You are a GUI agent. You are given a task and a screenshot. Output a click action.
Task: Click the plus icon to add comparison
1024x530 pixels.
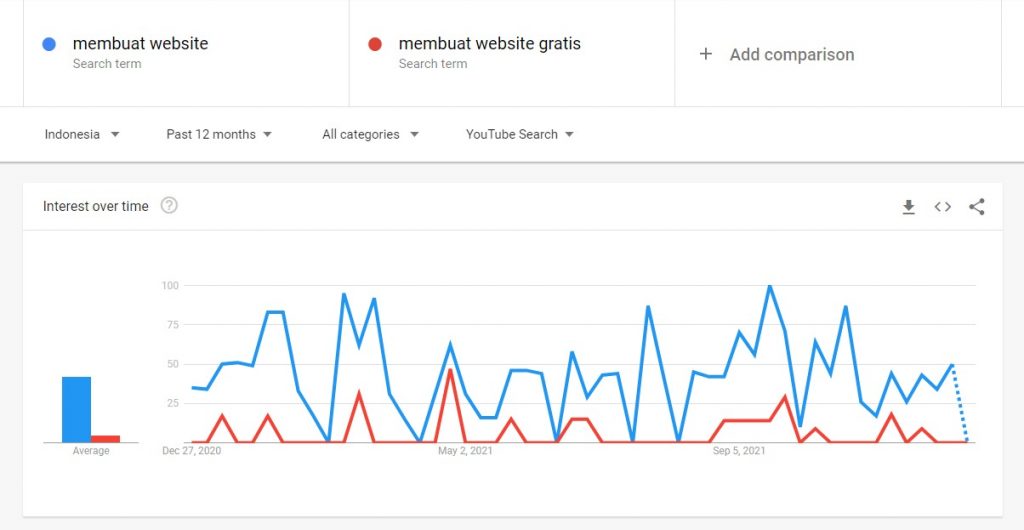(x=706, y=54)
